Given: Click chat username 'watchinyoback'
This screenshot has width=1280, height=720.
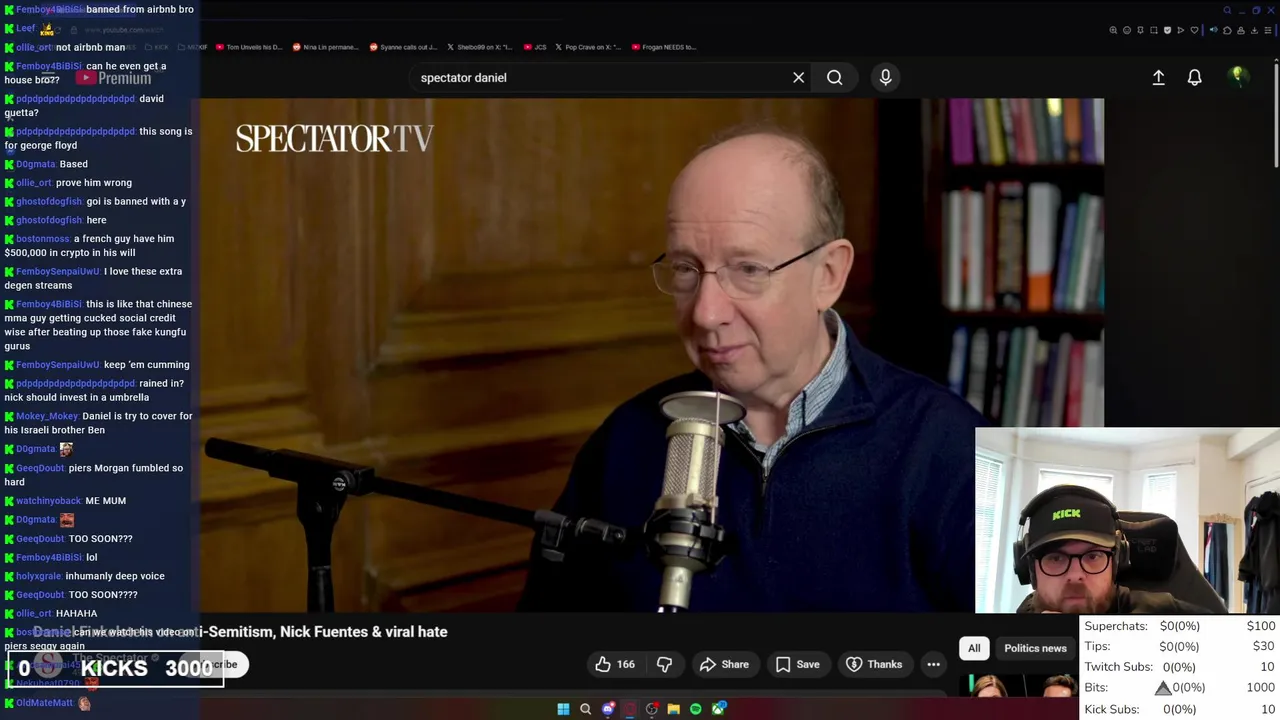Looking at the screenshot, I should (x=49, y=501).
